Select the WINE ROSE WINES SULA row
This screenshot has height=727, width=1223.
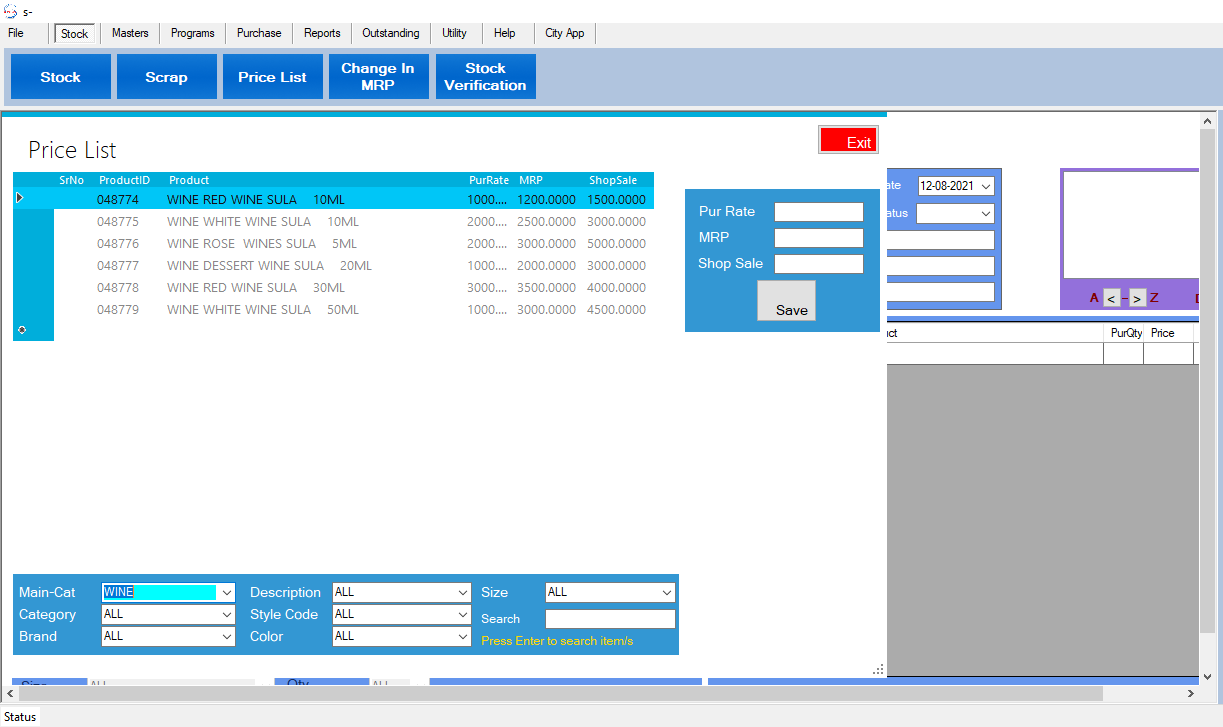click(241, 244)
